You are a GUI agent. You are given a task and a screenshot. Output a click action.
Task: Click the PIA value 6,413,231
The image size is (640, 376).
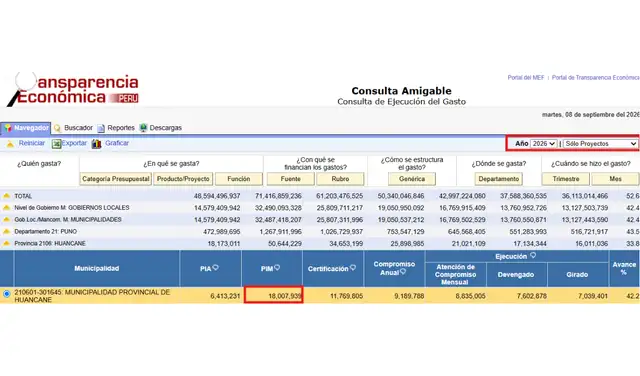click(225, 296)
